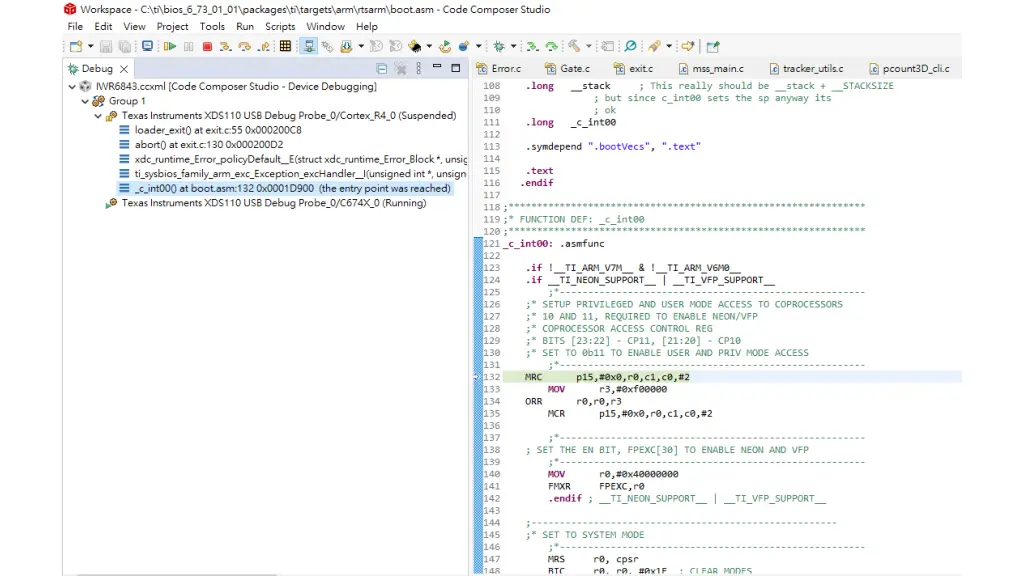Select the xdc_runtime_Error_policyDefault__E stack frame
1024x576 pixels.
coord(293,159)
